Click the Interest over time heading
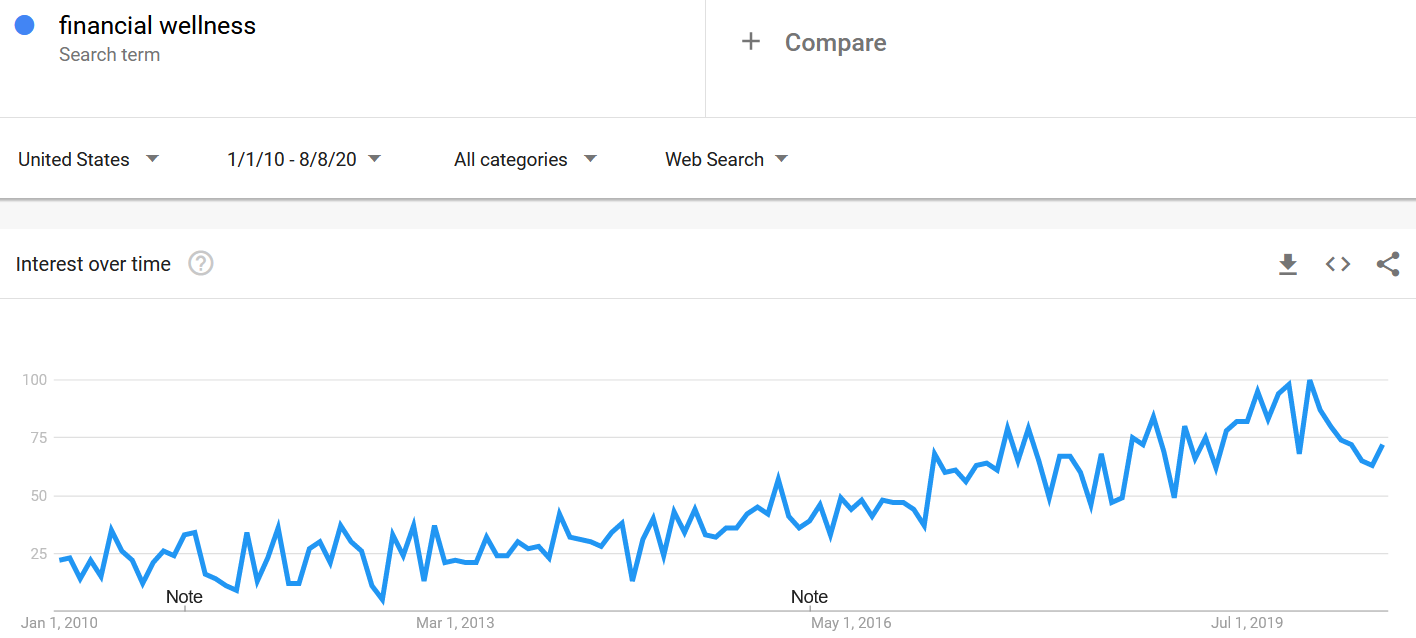The height and width of the screenshot is (638, 1416). coord(93,264)
